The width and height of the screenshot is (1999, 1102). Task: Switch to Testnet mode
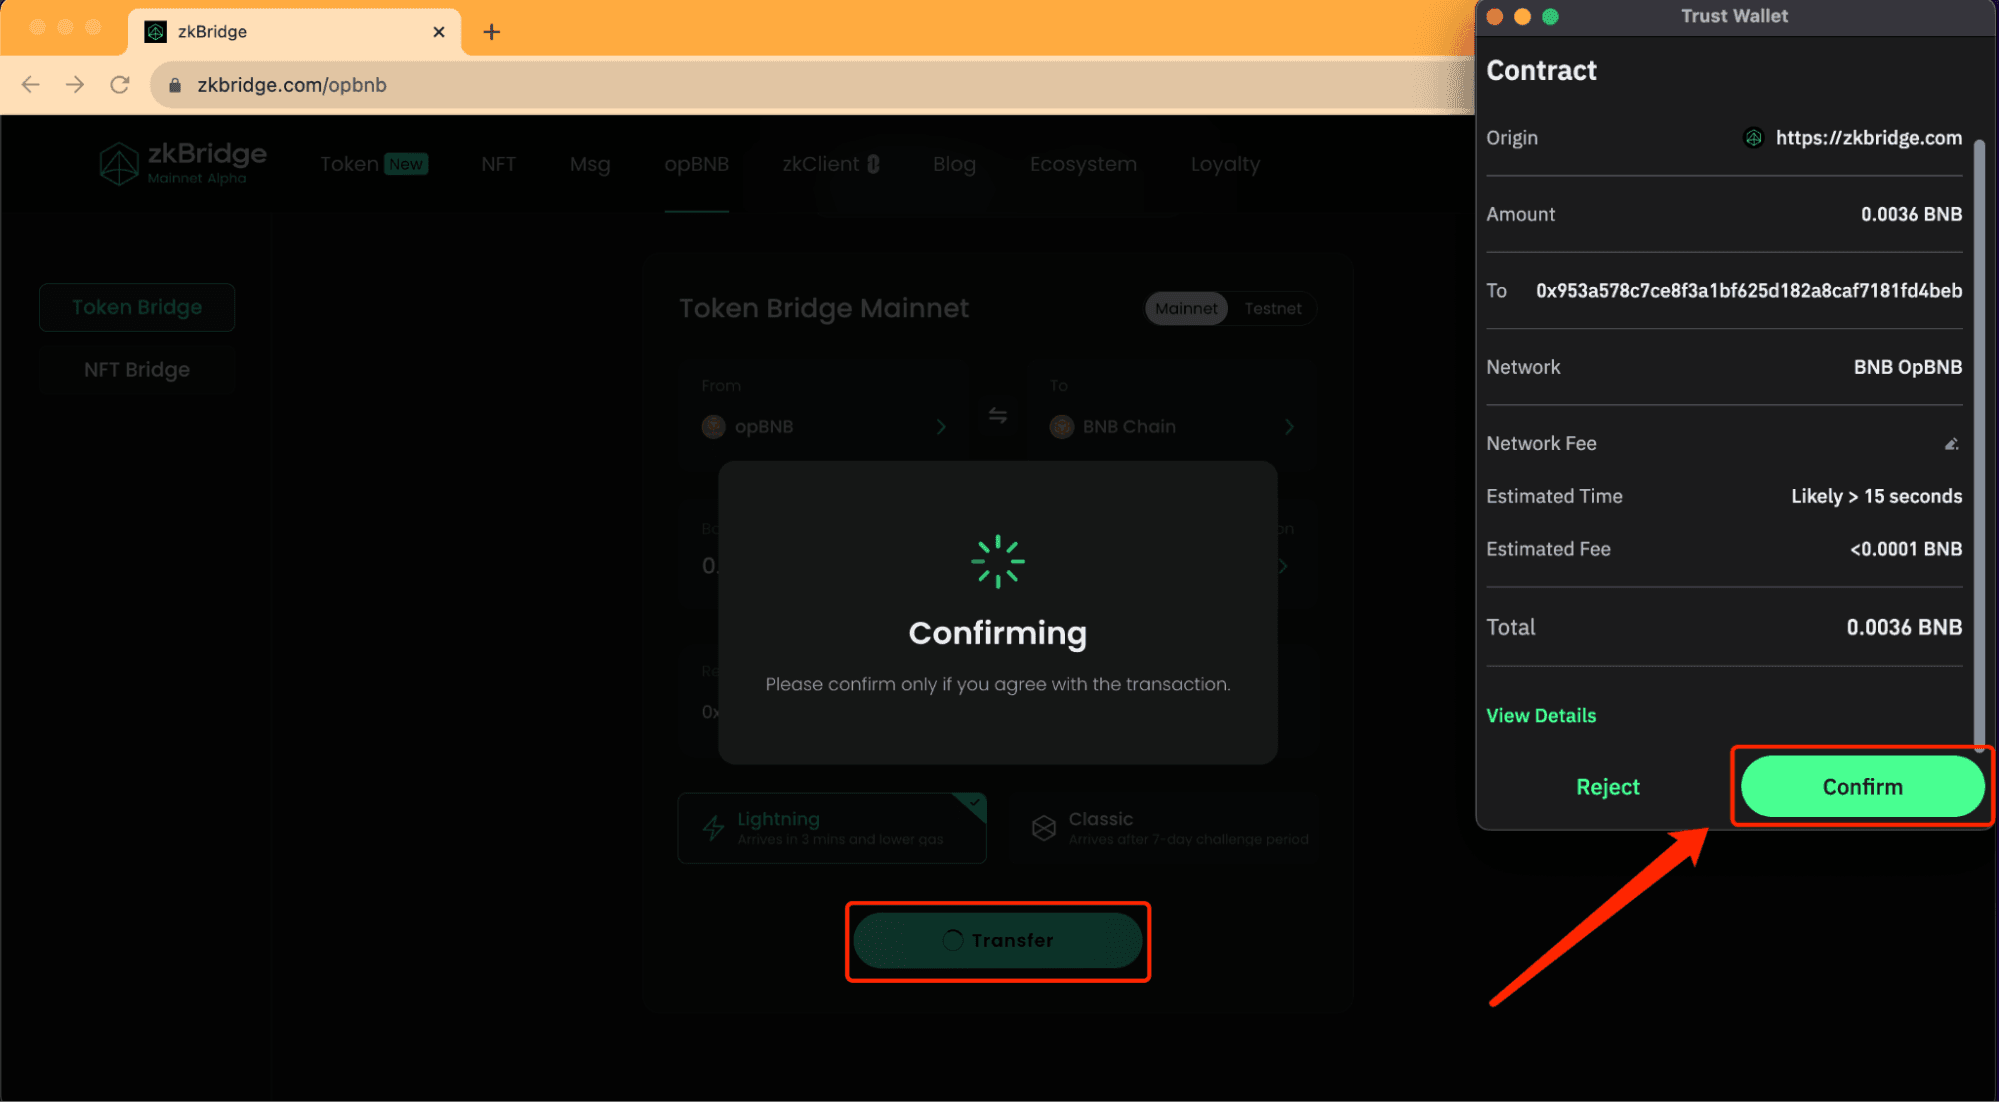point(1272,309)
